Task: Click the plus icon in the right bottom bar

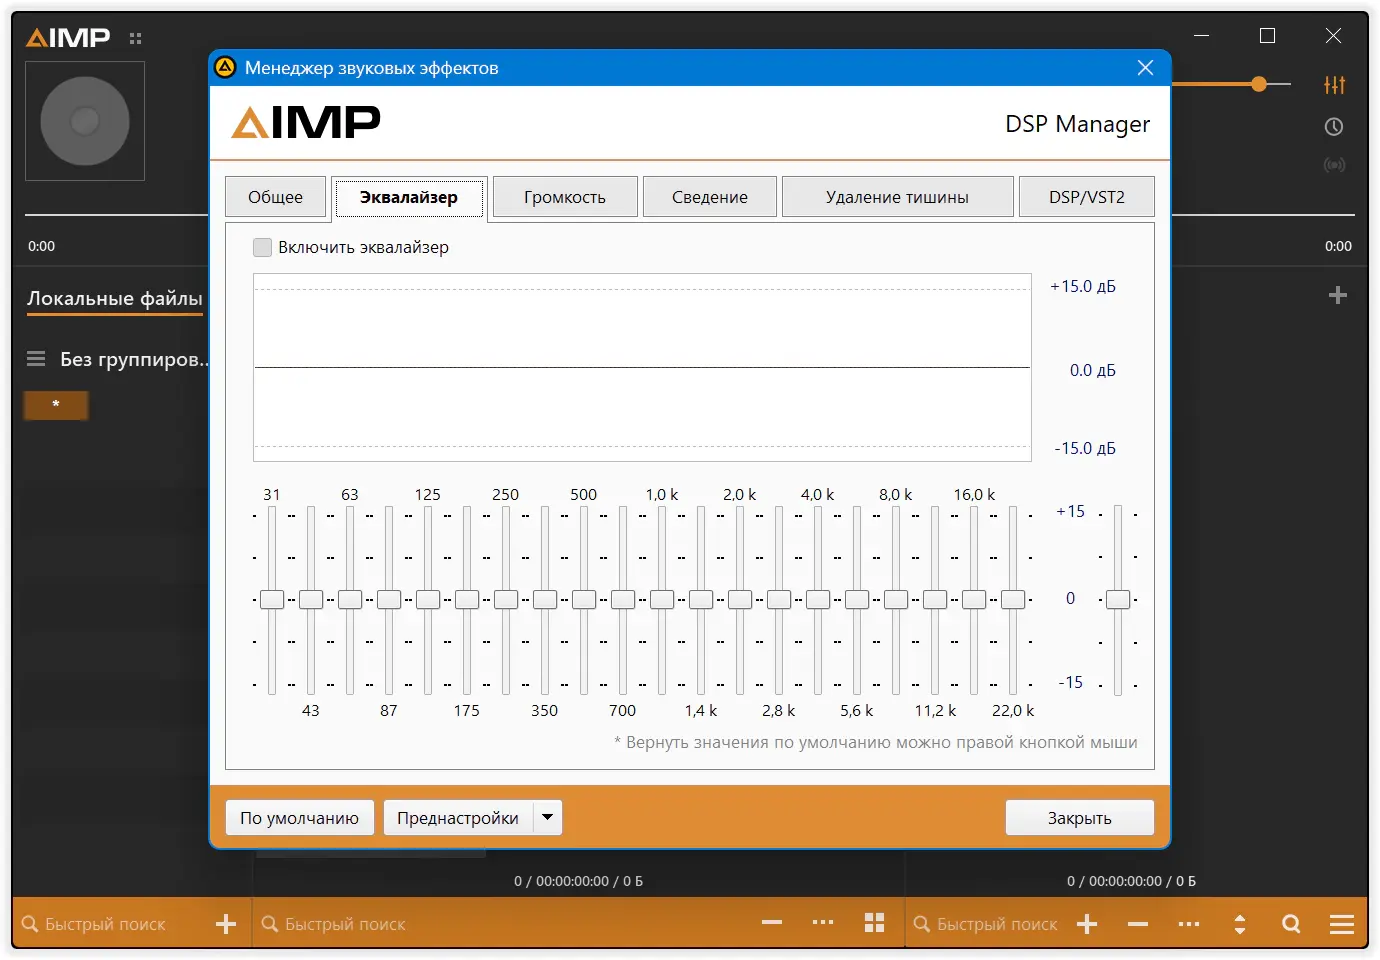Action: point(1087,924)
